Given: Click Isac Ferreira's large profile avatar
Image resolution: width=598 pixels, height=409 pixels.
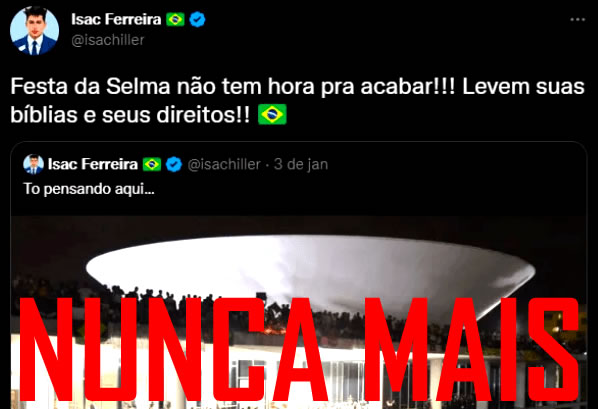Looking at the screenshot, I should click(x=34, y=31).
